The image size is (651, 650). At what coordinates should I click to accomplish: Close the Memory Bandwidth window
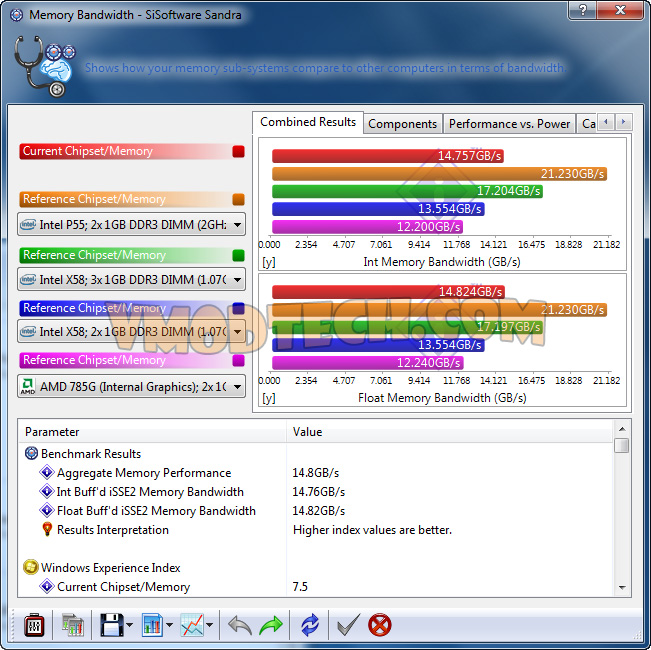[620, 10]
